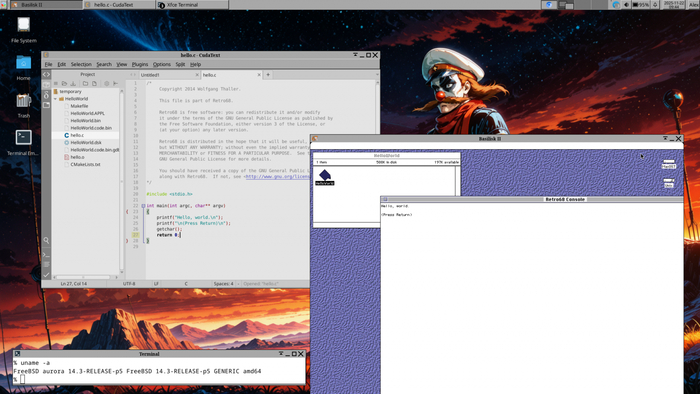Image resolution: width=700 pixels, height=394 pixels.
Task: Follow the gnu.org licenses link in editor
Action: (277, 177)
